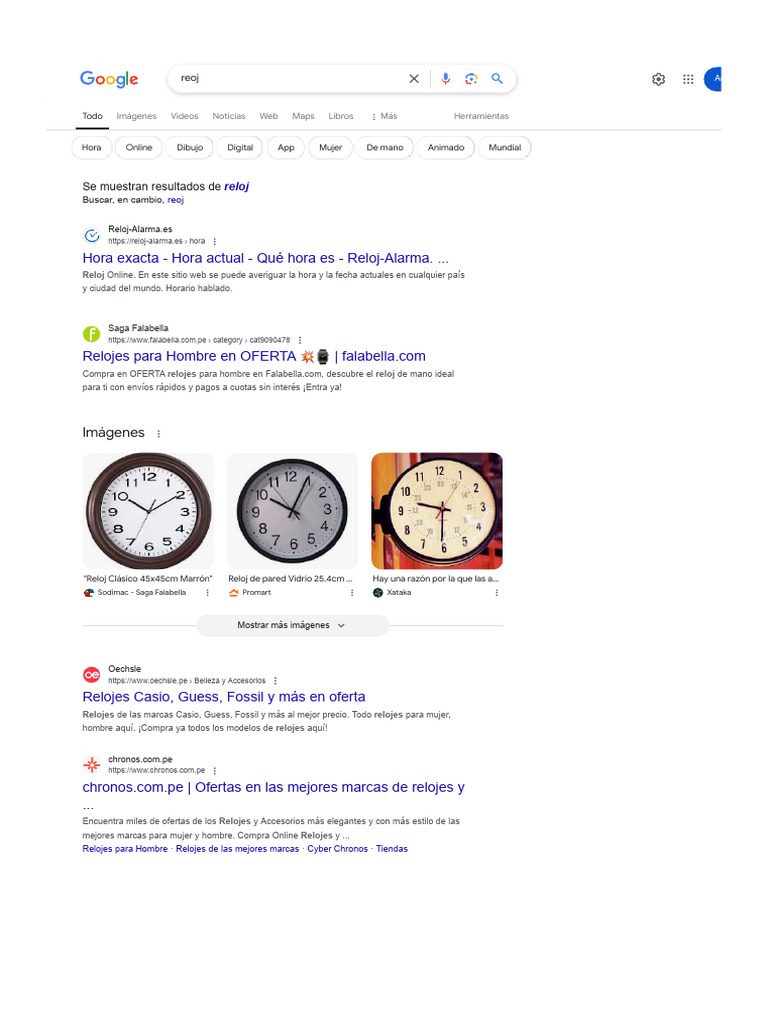Viewport: 768px width, 1024px height.
Task: Click the Imágenes section heading
Action: (114, 432)
